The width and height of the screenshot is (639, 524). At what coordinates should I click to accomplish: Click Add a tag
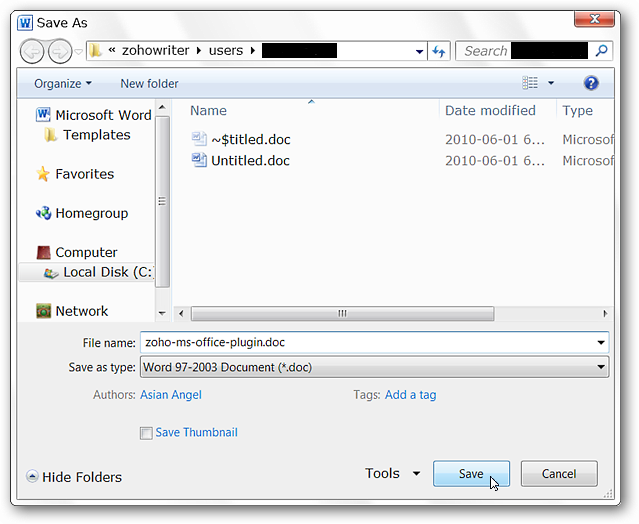pos(410,395)
